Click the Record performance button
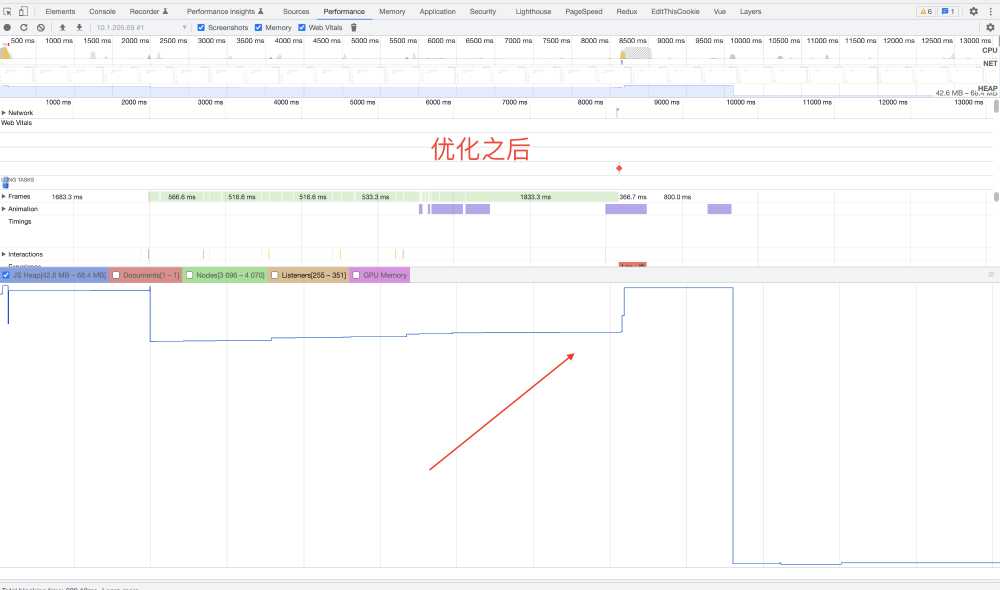The height and width of the screenshot is (590, 1000). [8, 27]
